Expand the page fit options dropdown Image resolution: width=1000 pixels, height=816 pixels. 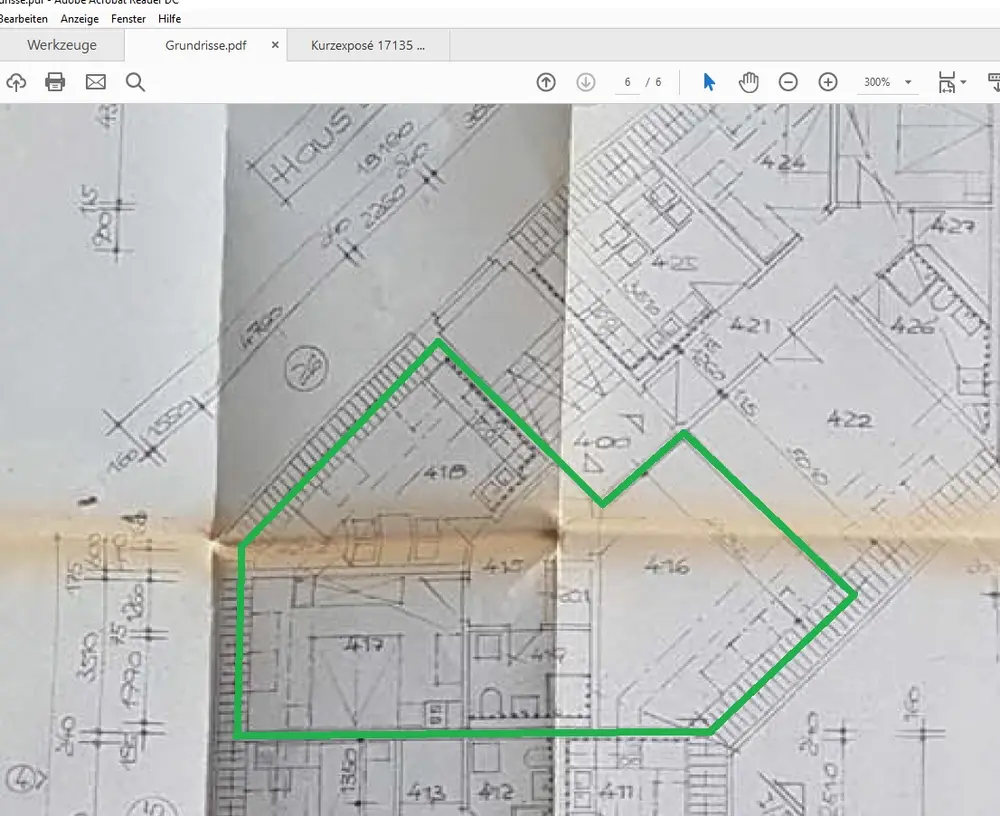(963, 83)
